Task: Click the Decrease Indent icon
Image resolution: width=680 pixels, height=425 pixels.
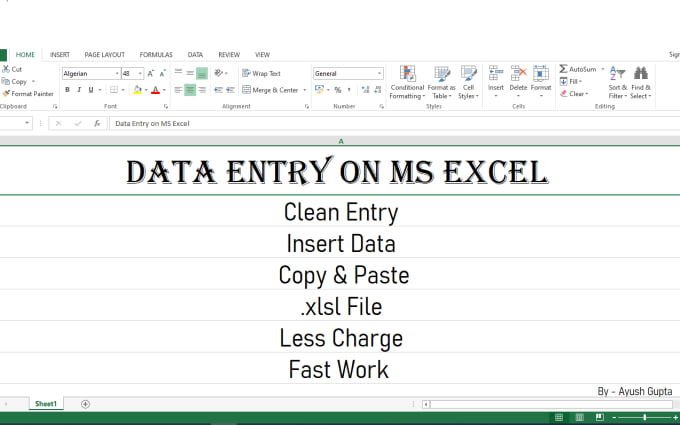Action: [219, 90]
